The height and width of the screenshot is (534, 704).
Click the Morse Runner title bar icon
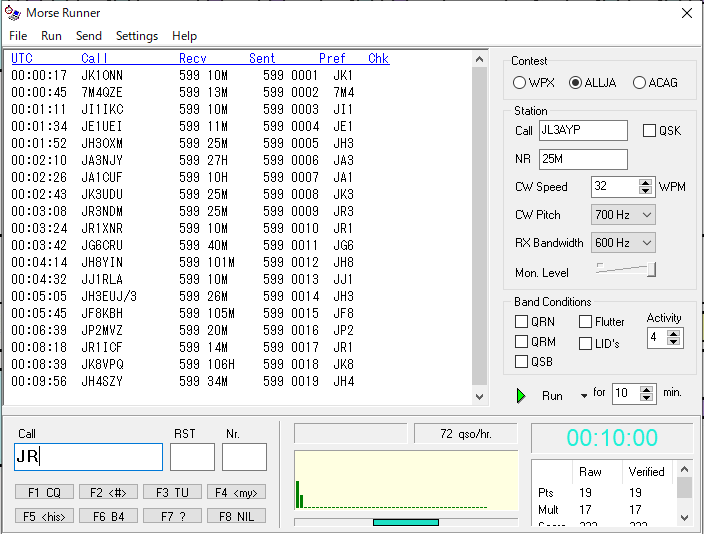click(13, 13)
